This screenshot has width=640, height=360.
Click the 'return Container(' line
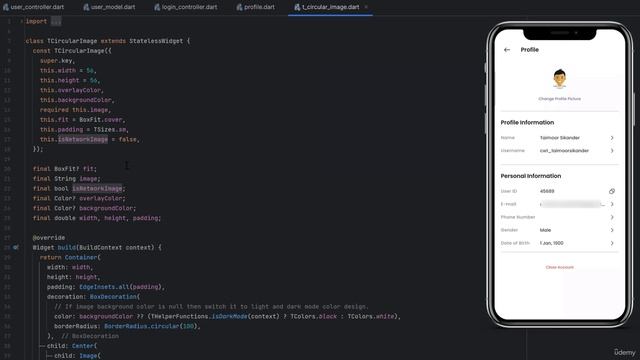[x=70, y=257]
